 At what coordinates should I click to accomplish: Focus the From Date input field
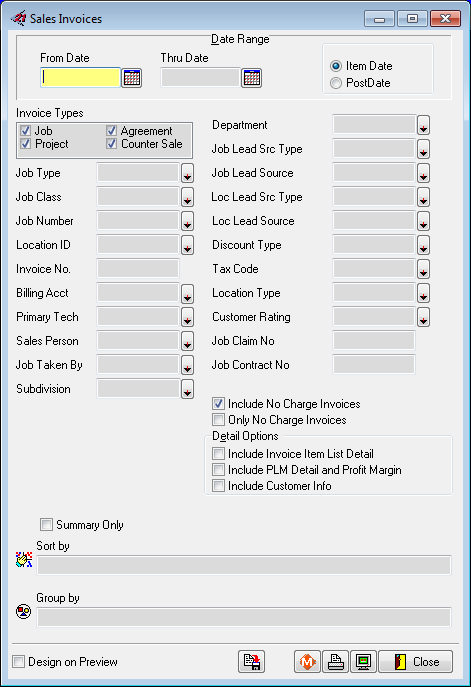coord(80,78)
